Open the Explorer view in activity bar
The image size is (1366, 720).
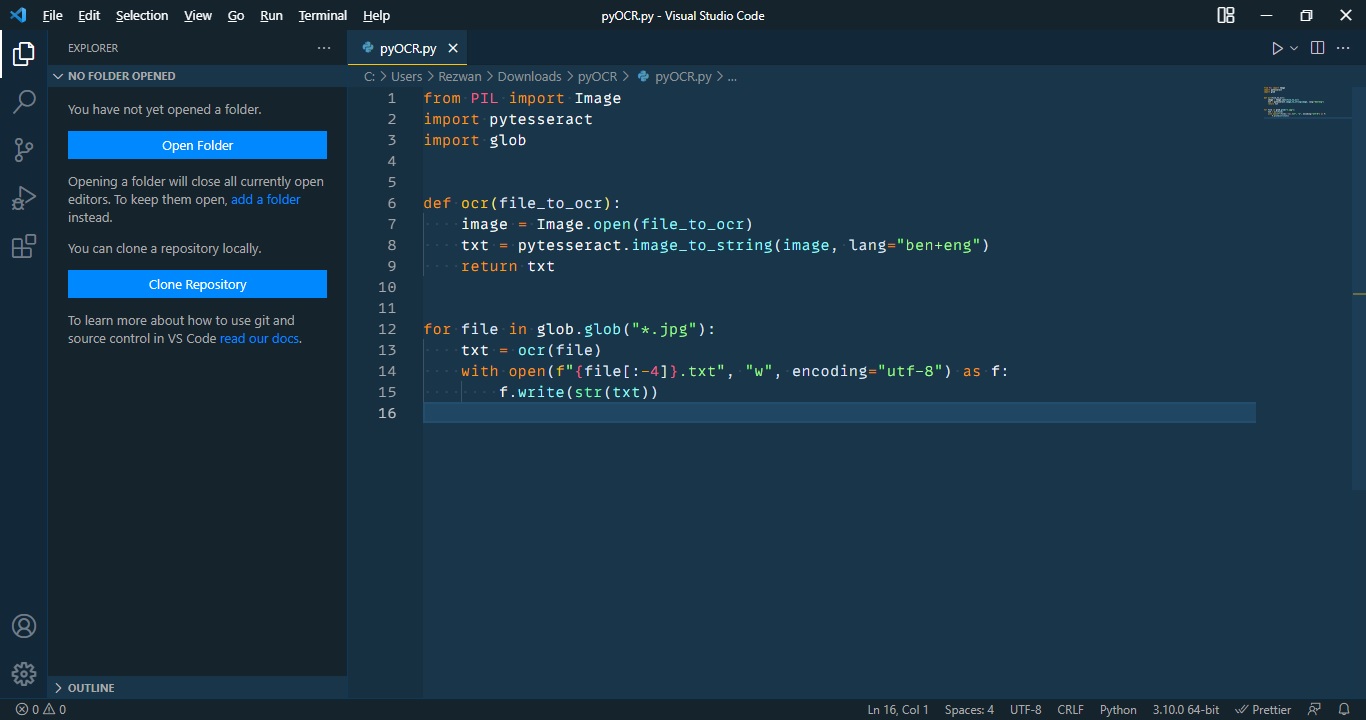(24, 54)
